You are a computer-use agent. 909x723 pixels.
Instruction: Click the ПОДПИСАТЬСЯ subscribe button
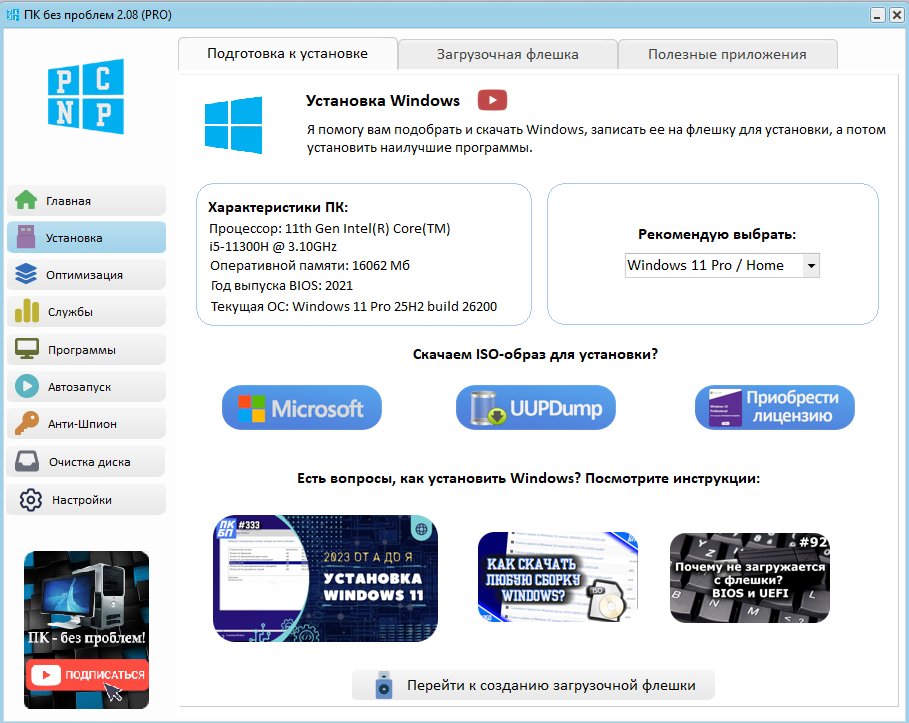tap(87, 675)
